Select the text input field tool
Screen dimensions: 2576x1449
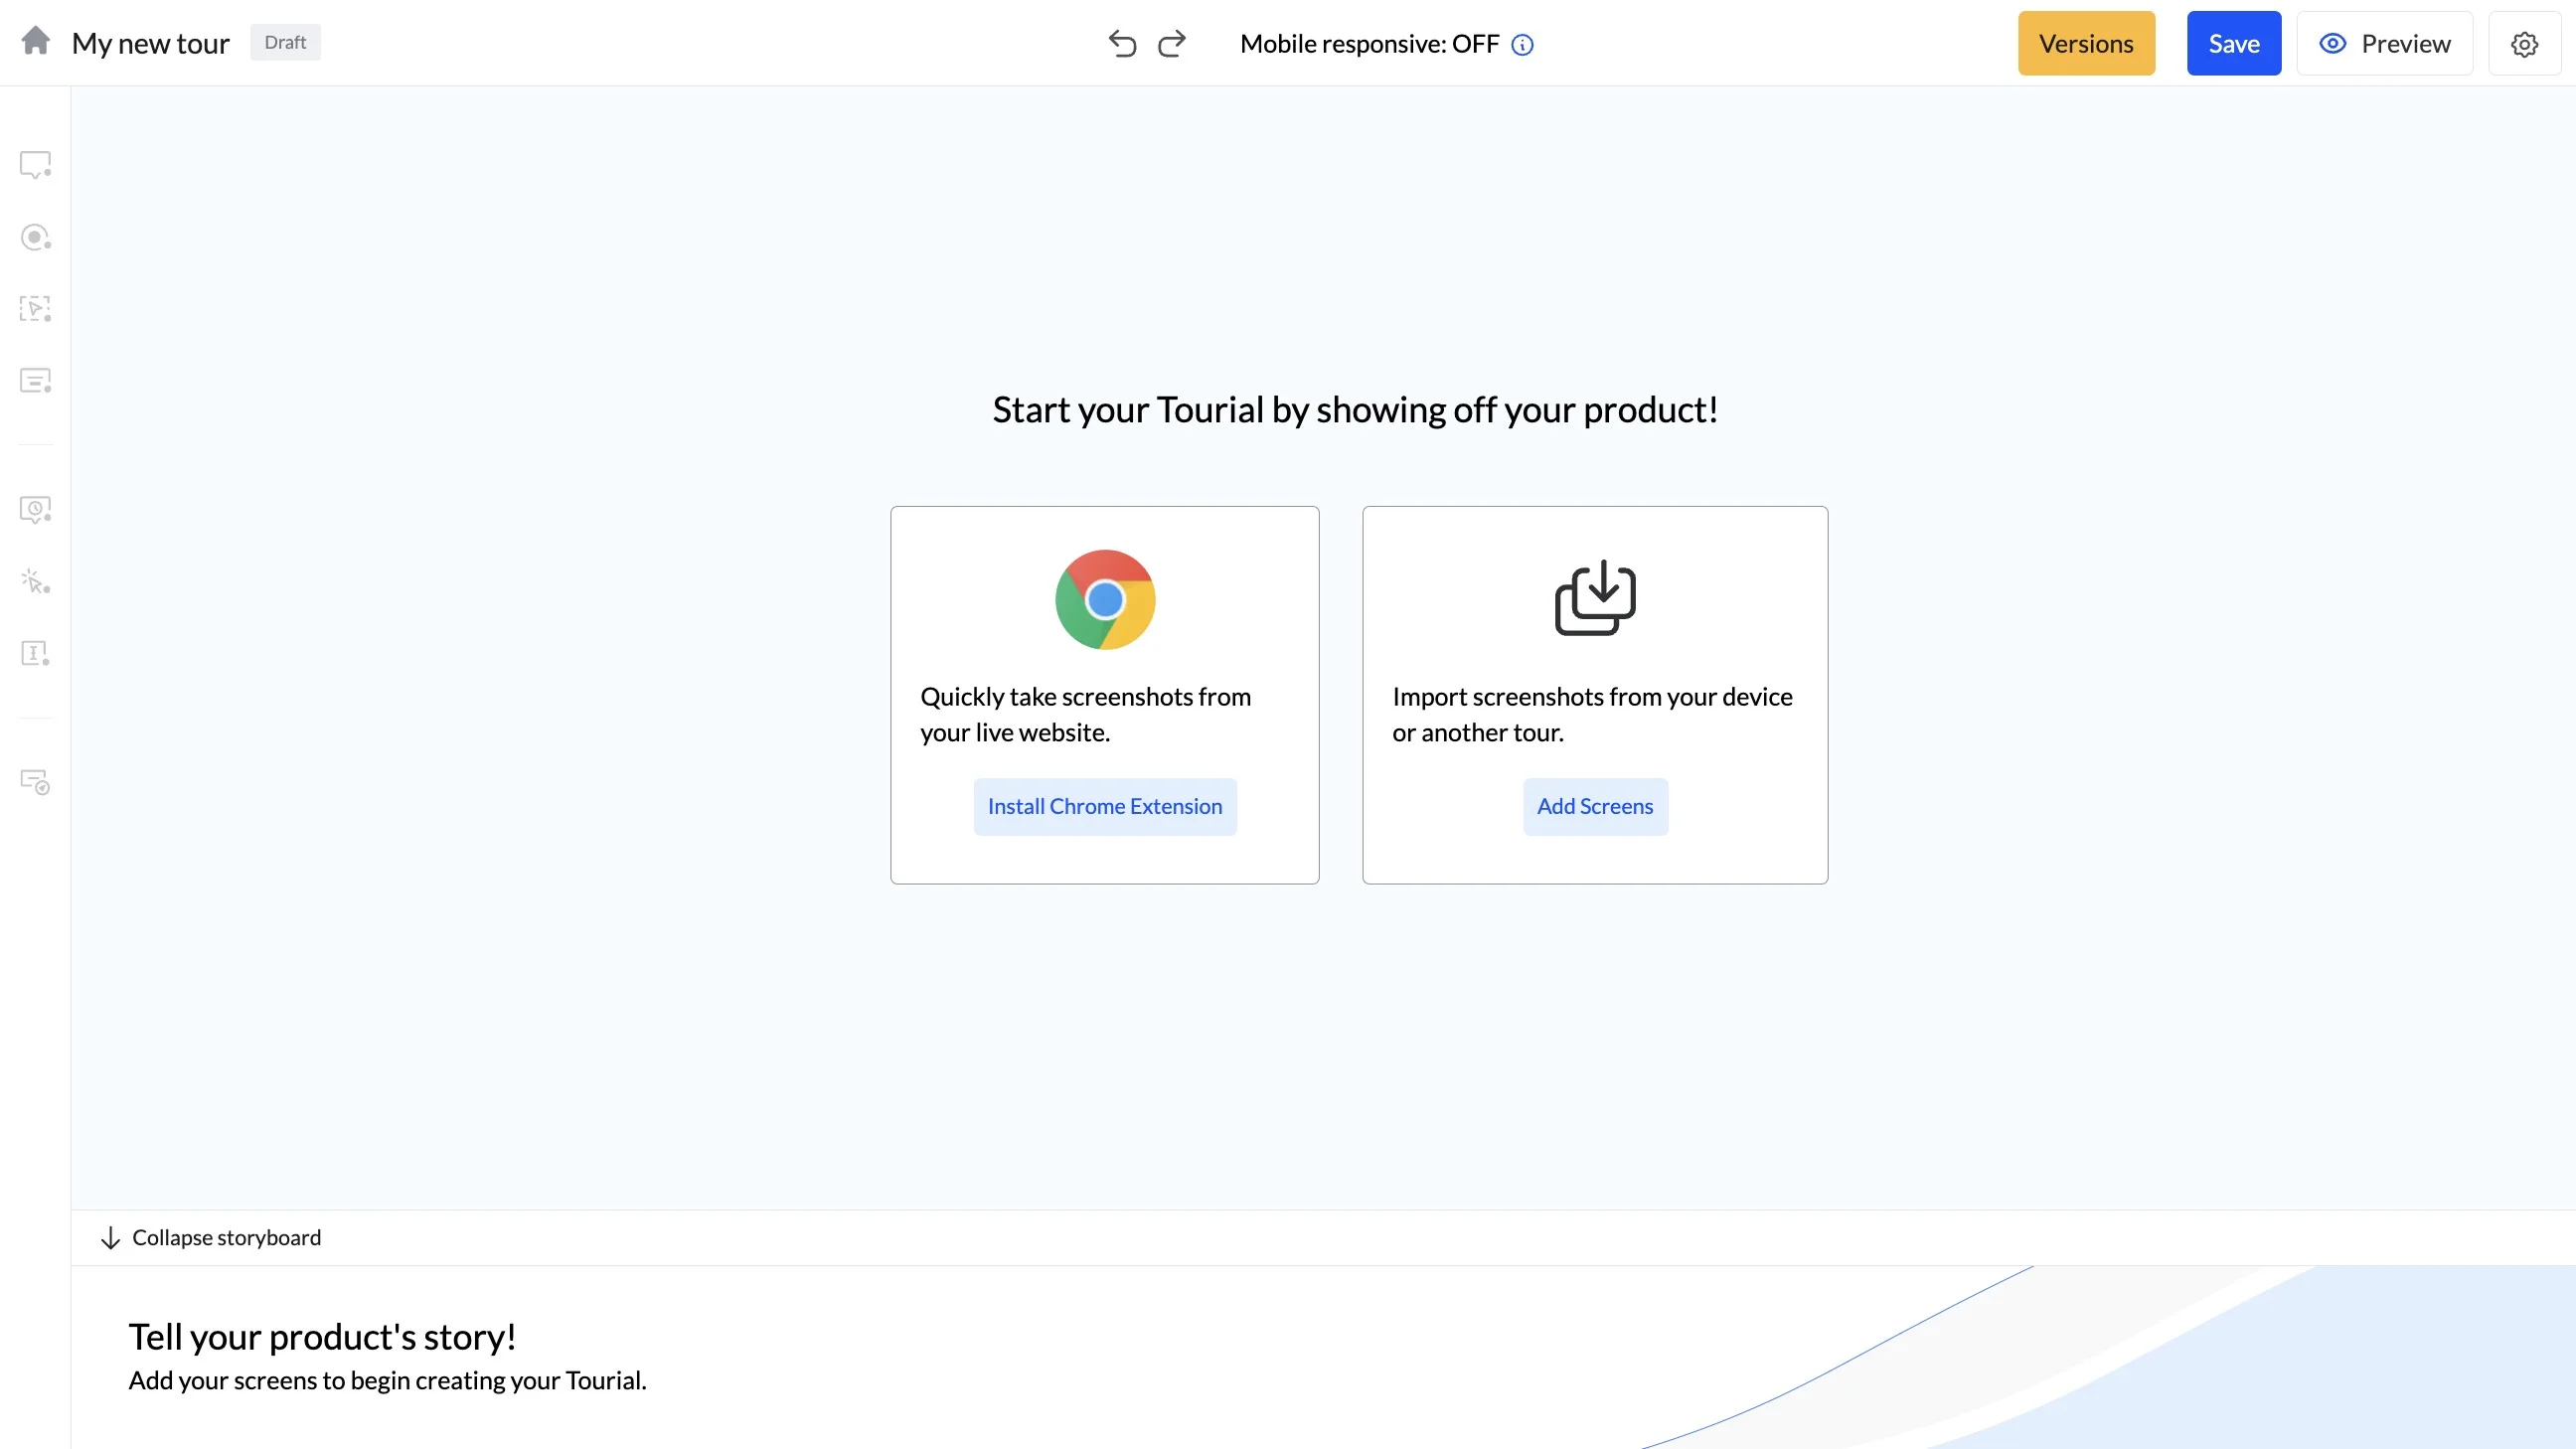coord(36,654)
